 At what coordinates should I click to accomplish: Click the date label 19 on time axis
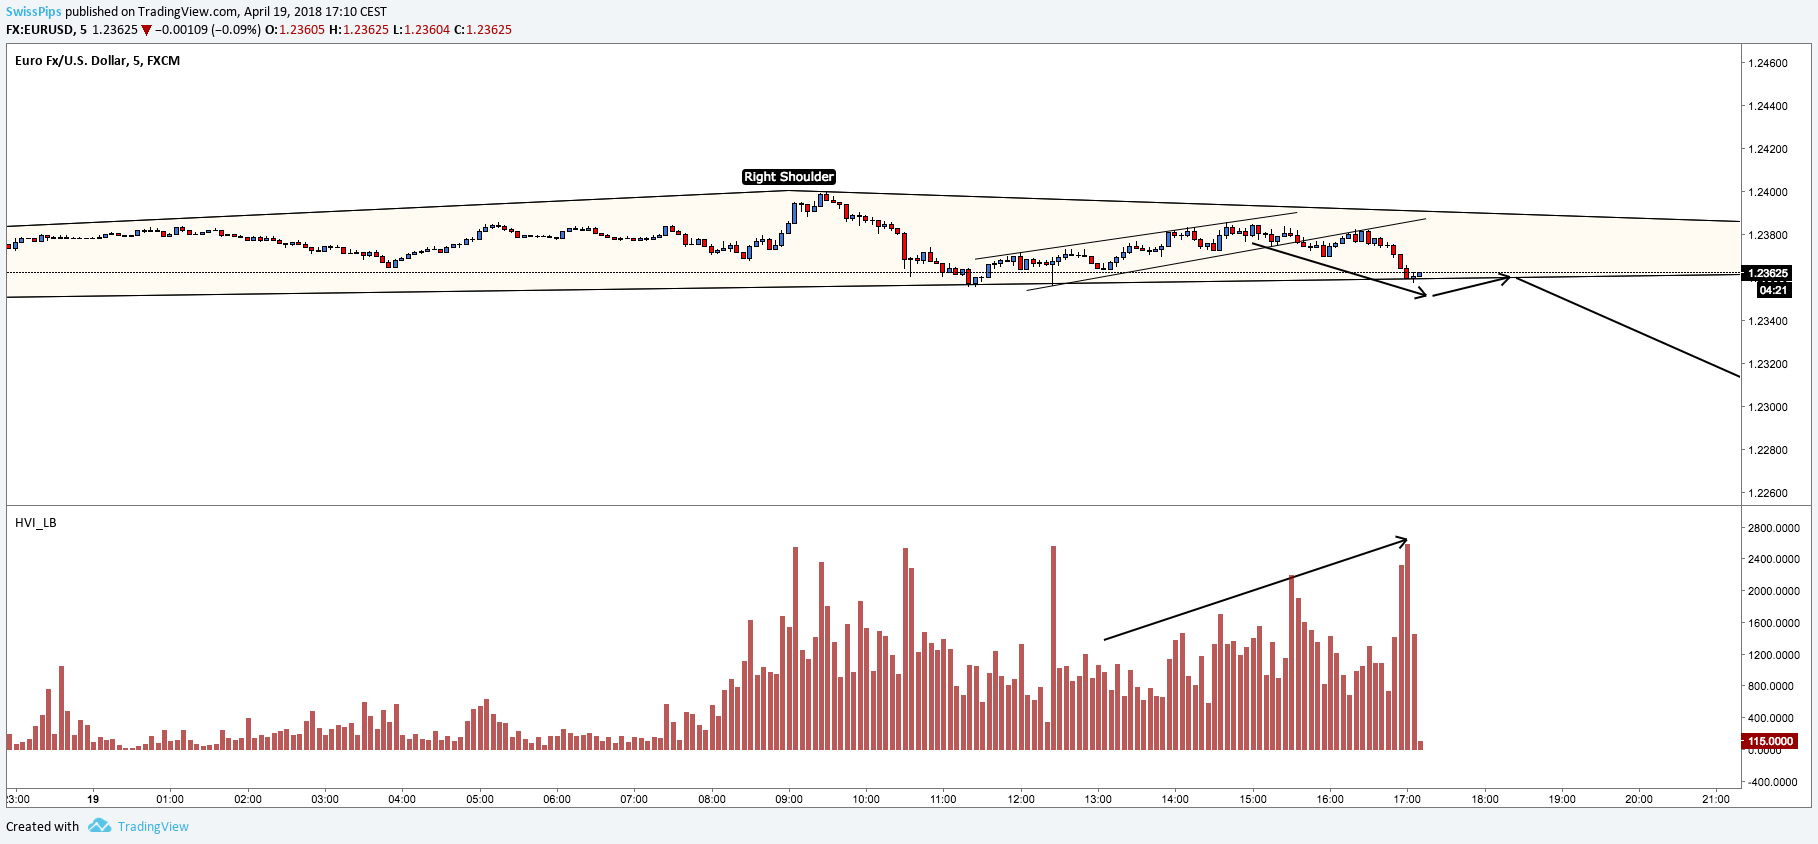(x=93, y=799)
